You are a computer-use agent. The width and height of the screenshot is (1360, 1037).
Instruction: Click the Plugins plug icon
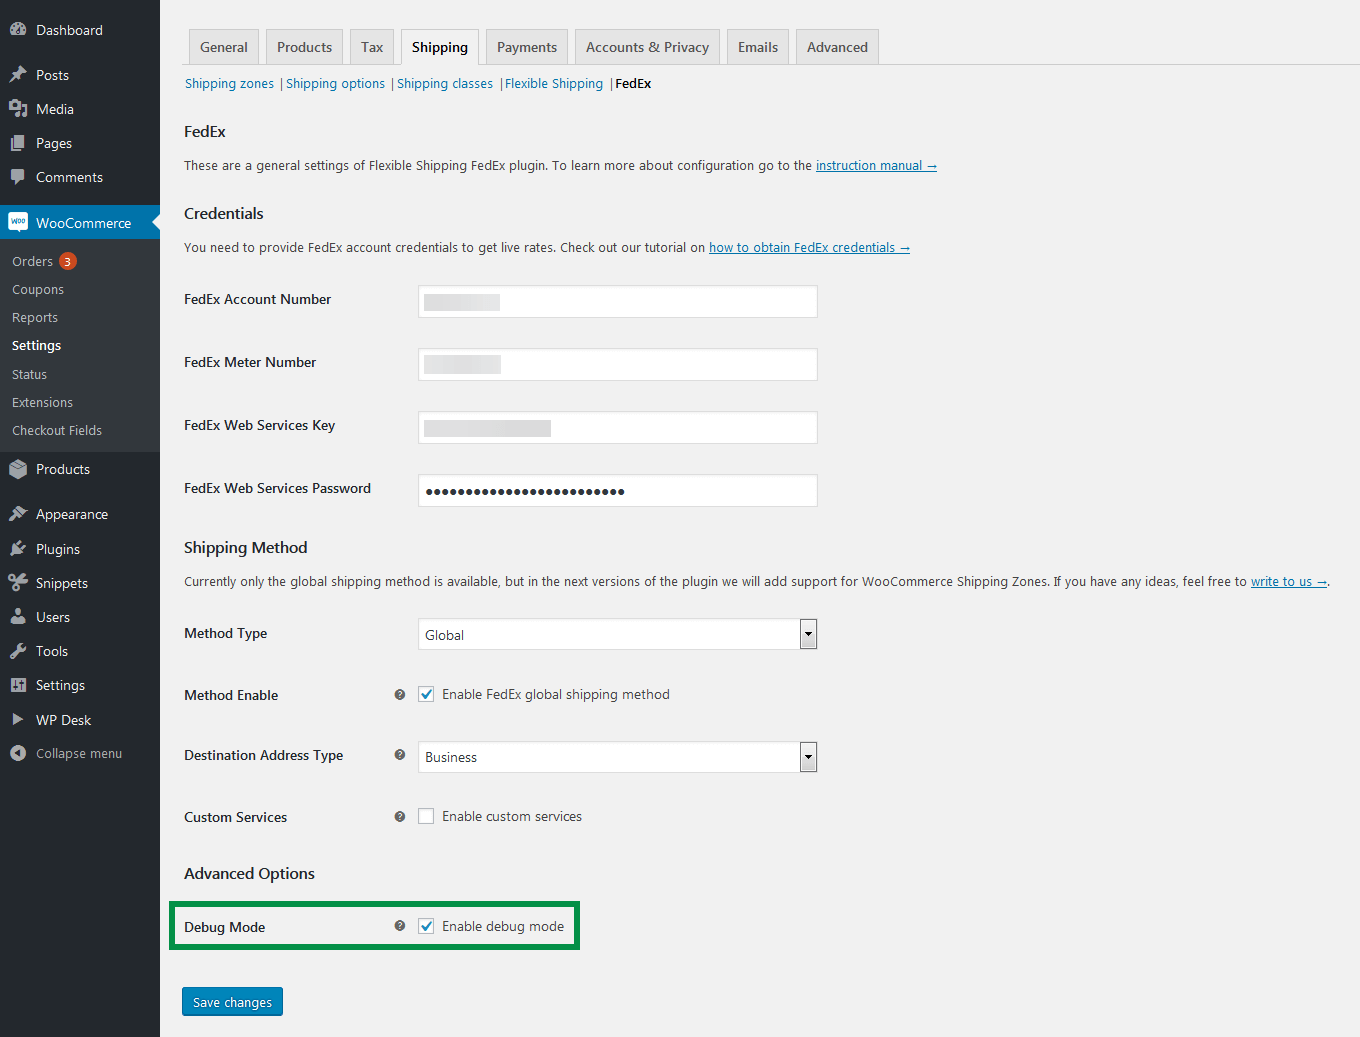coord(18,549)
